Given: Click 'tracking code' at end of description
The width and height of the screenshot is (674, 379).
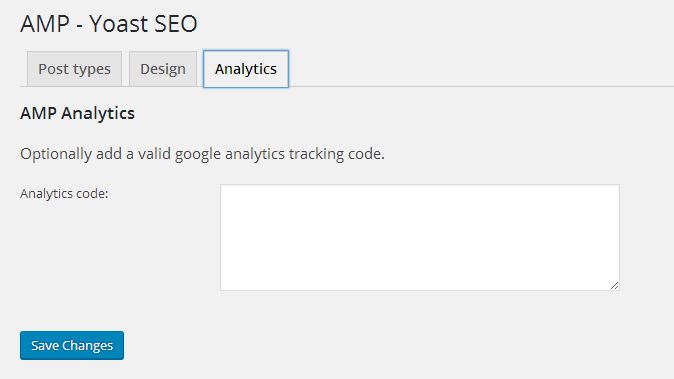Looking at the screenshot, I should [x=337, y=154].
